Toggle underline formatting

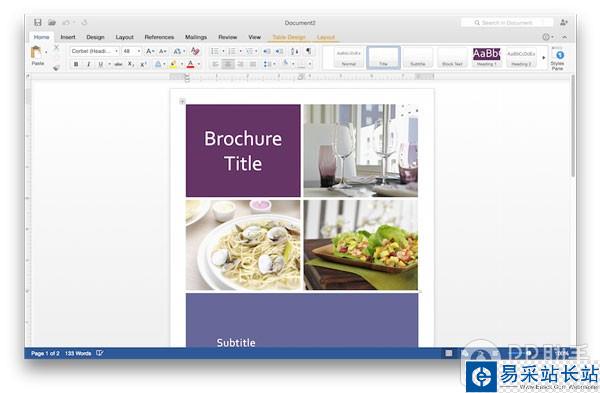pyautogui.click(x=101, y=64)
